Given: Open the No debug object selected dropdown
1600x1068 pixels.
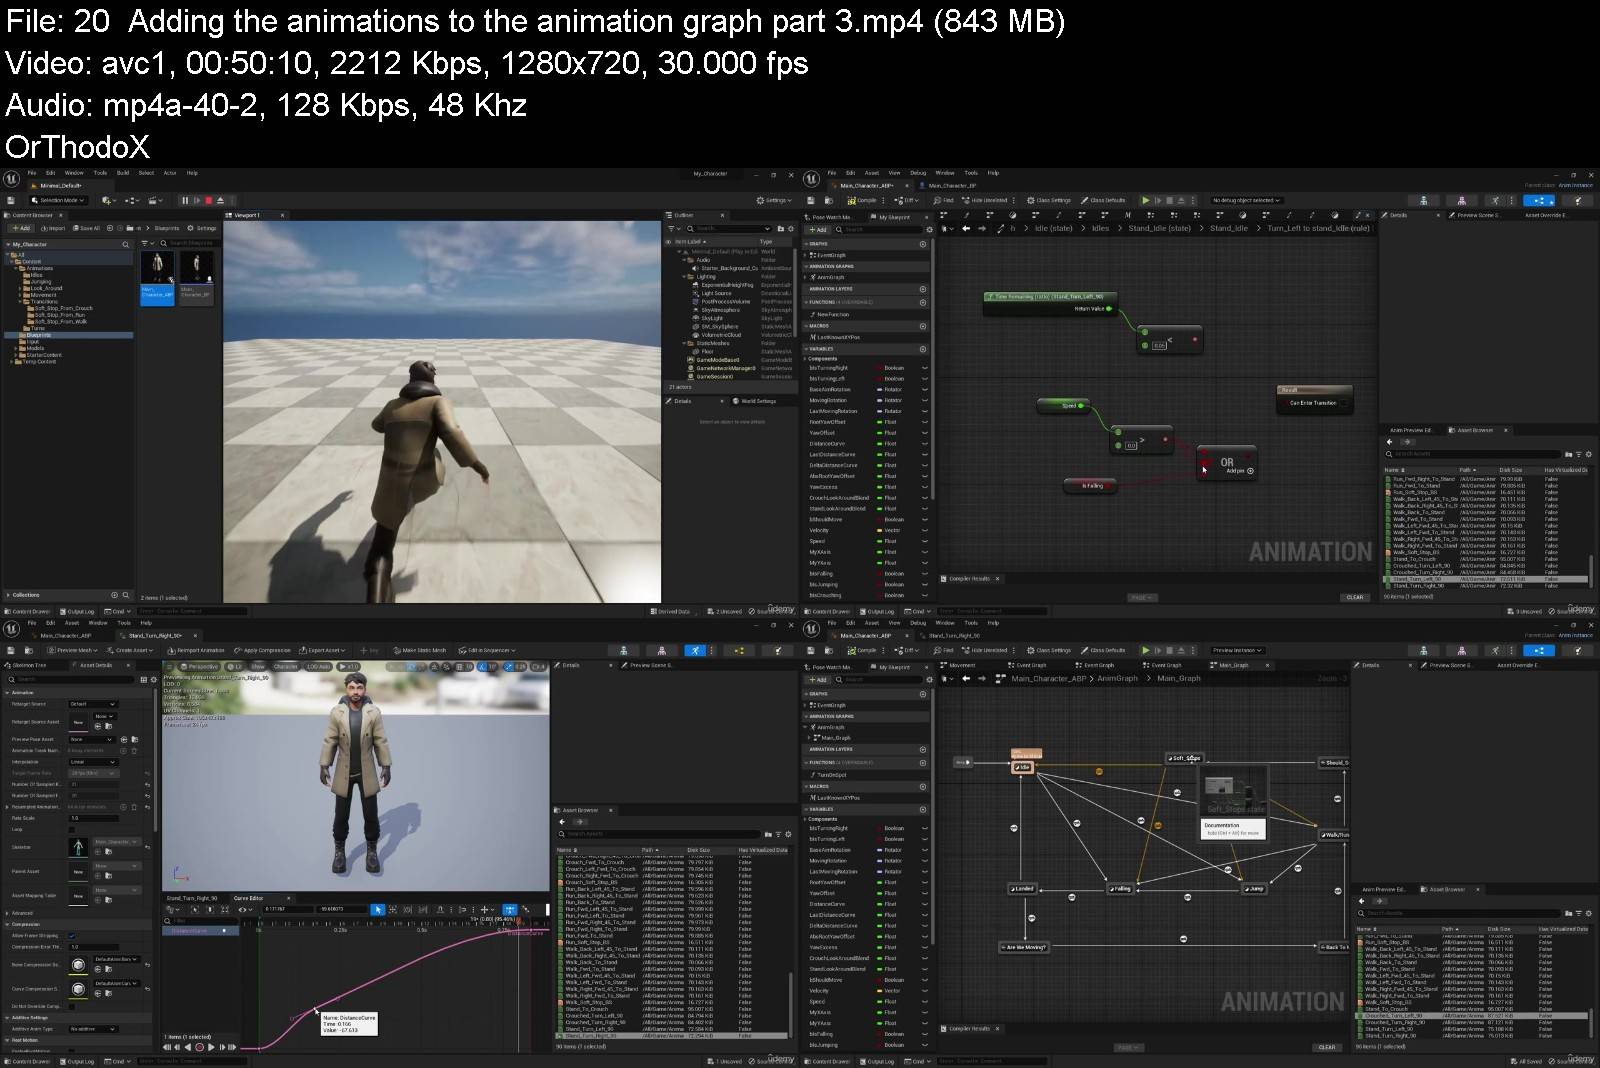Looking at the screenshot, I should tap(1244, 200).
